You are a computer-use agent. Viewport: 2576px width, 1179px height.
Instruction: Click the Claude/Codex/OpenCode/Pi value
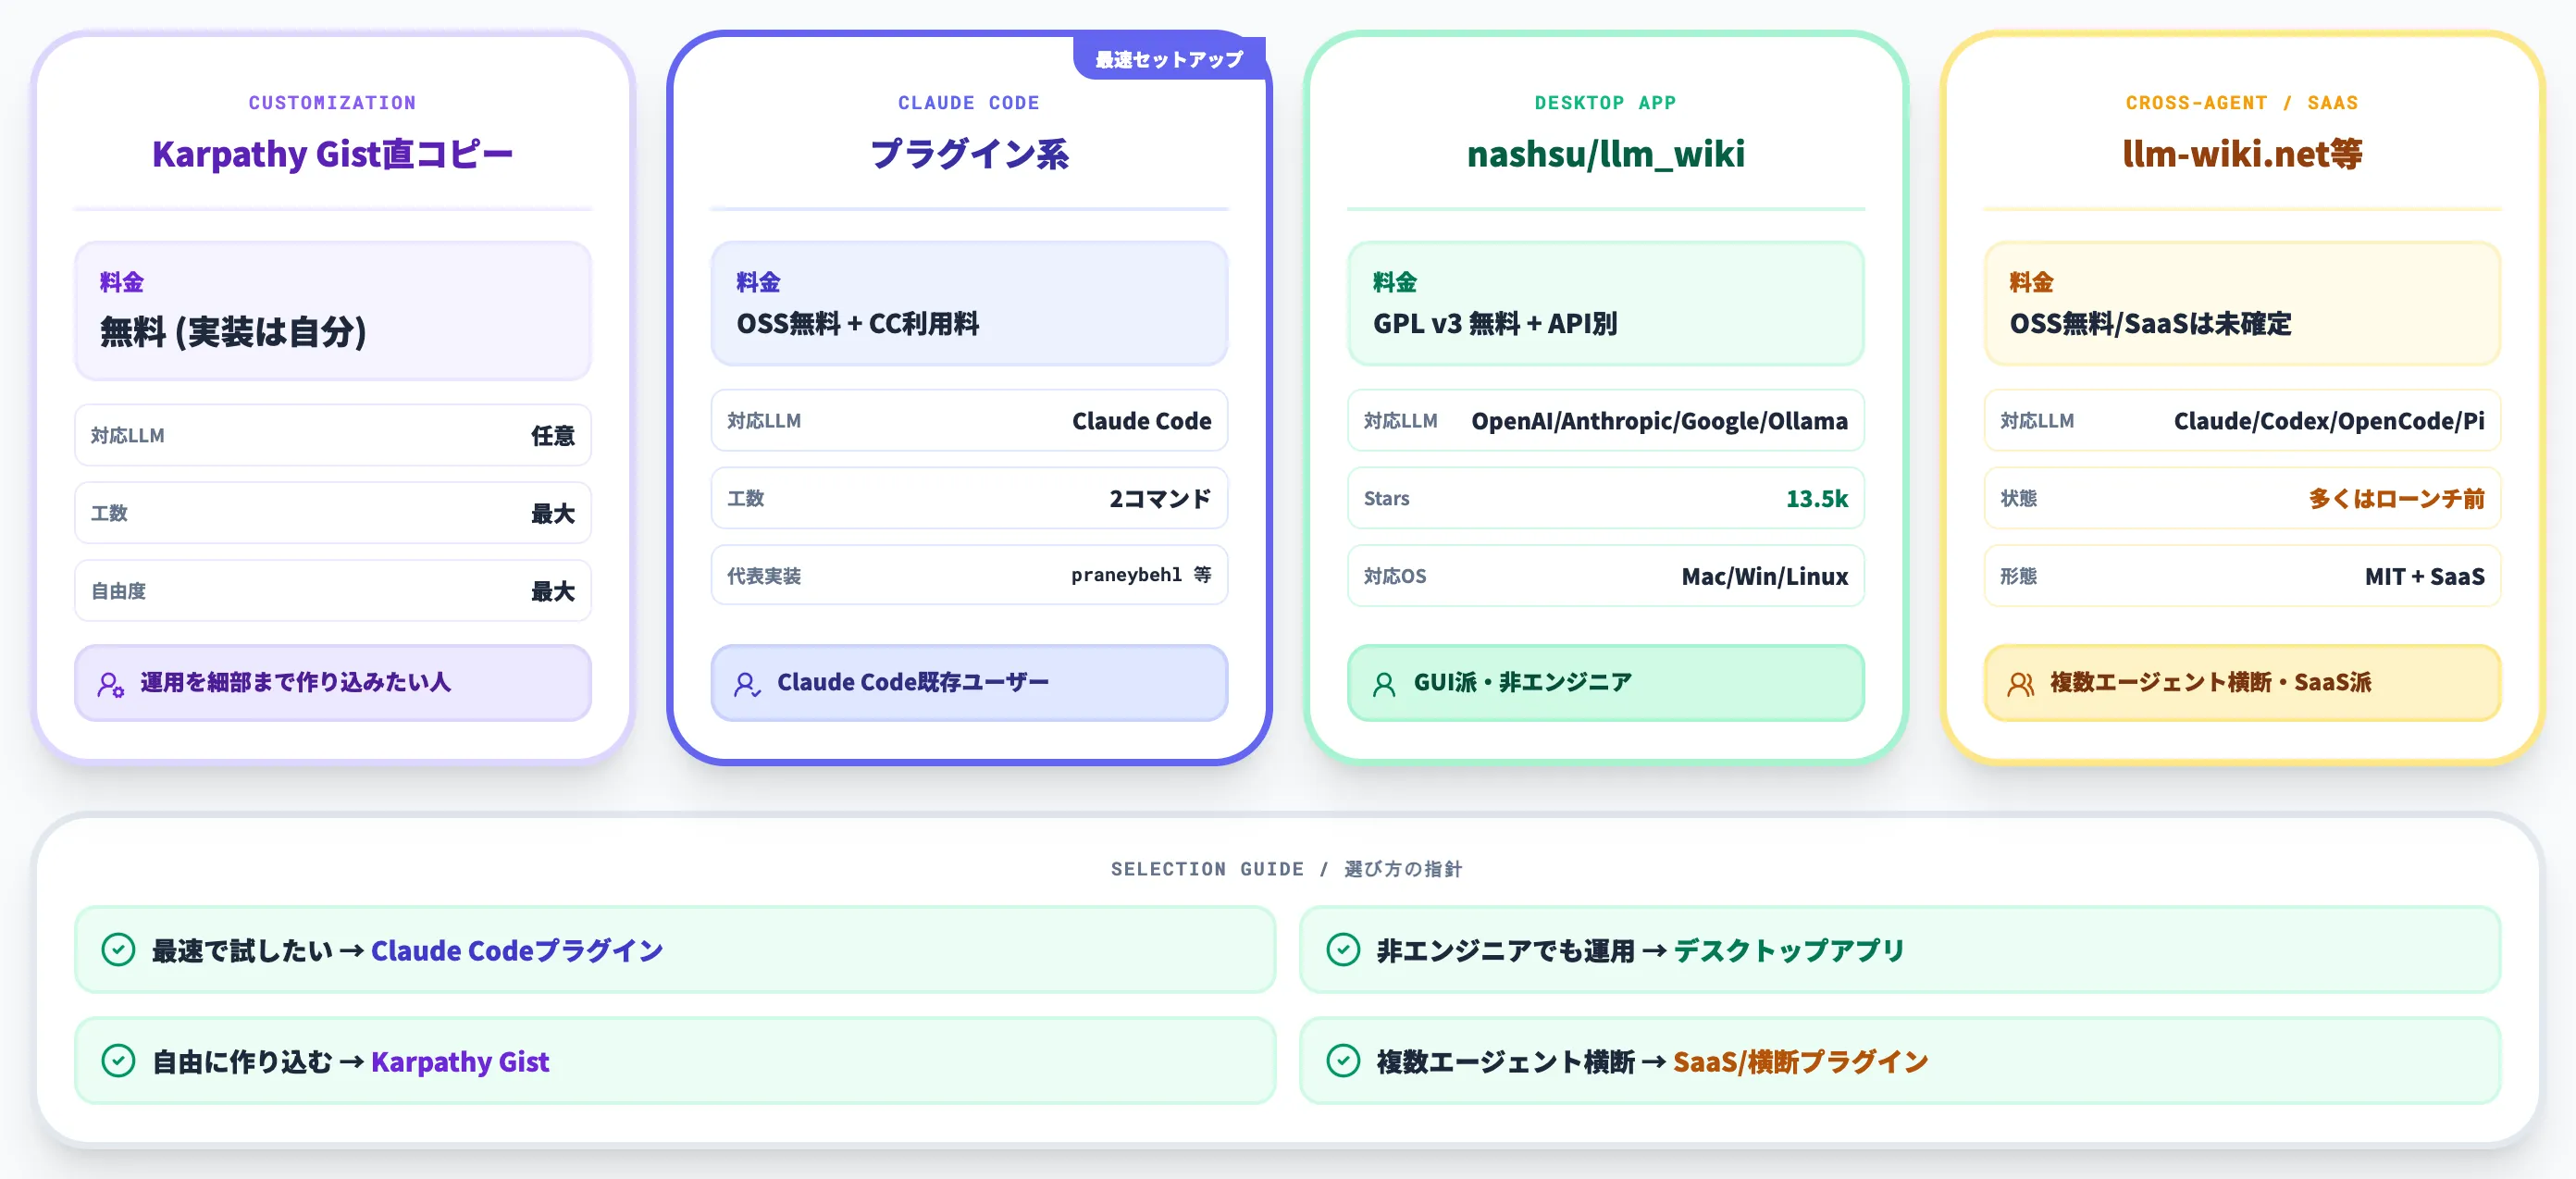point(2329,421)
